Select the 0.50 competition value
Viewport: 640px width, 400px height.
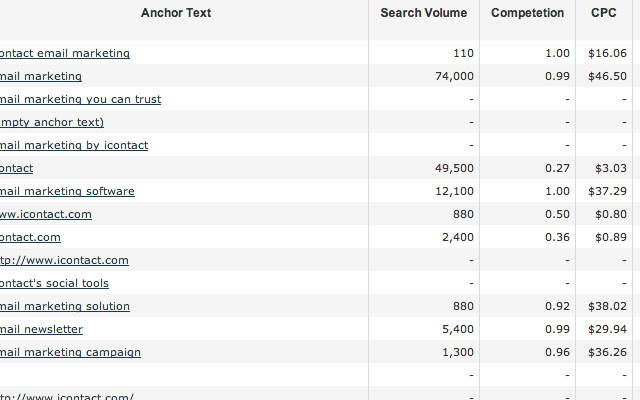557,214
